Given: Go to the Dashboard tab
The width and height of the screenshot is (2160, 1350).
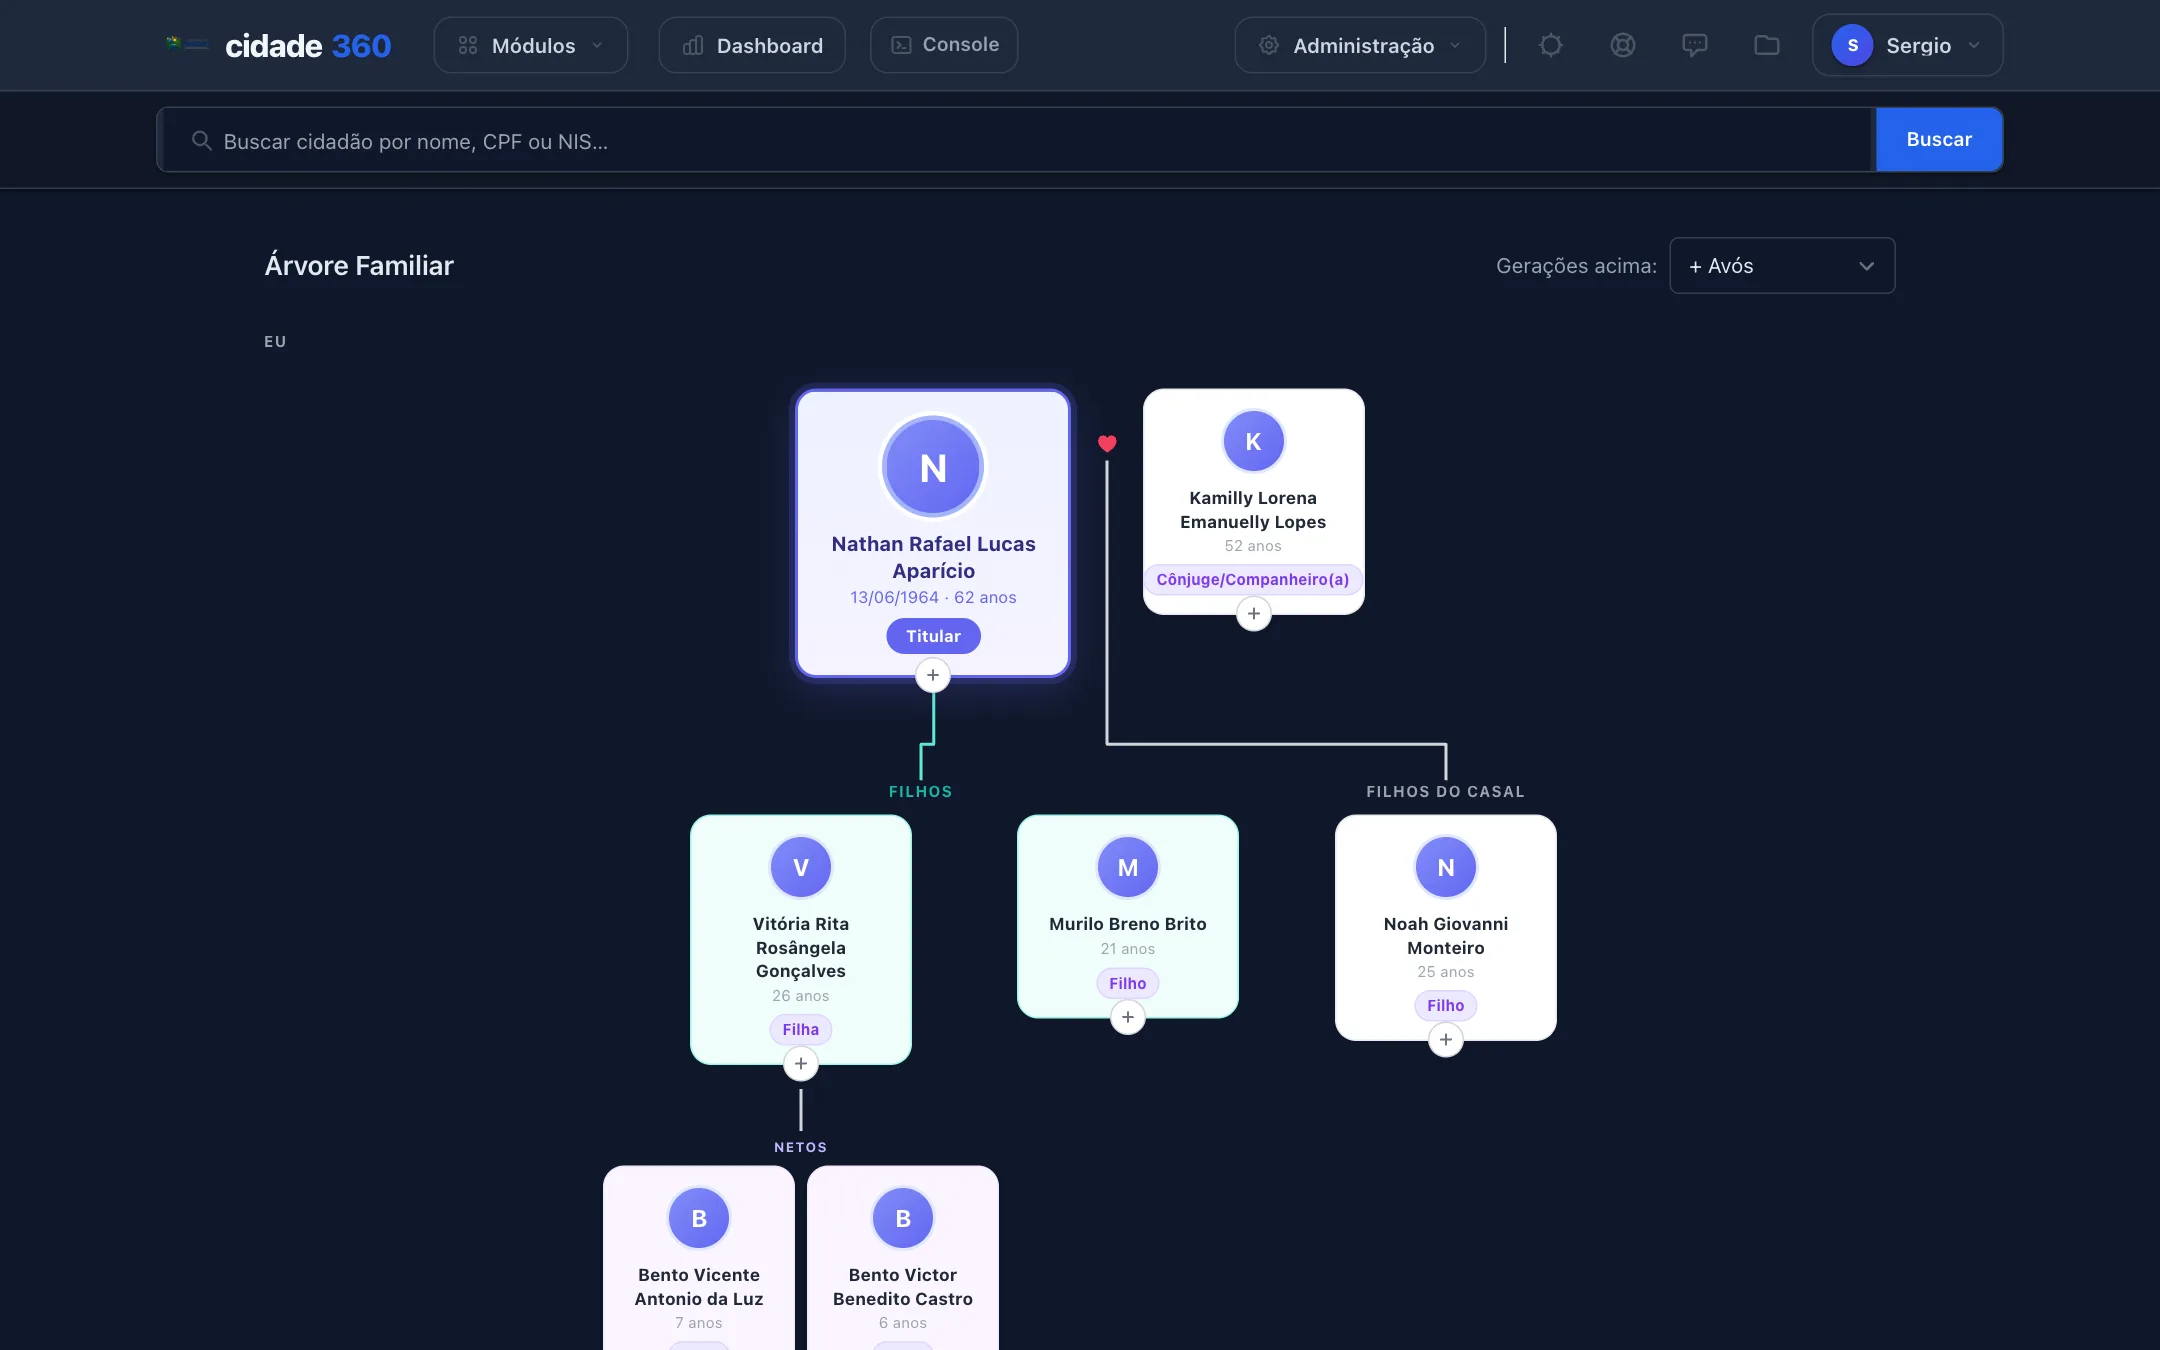Looking at the screenshot, I should pyautogui.click(x=752, y=45).
